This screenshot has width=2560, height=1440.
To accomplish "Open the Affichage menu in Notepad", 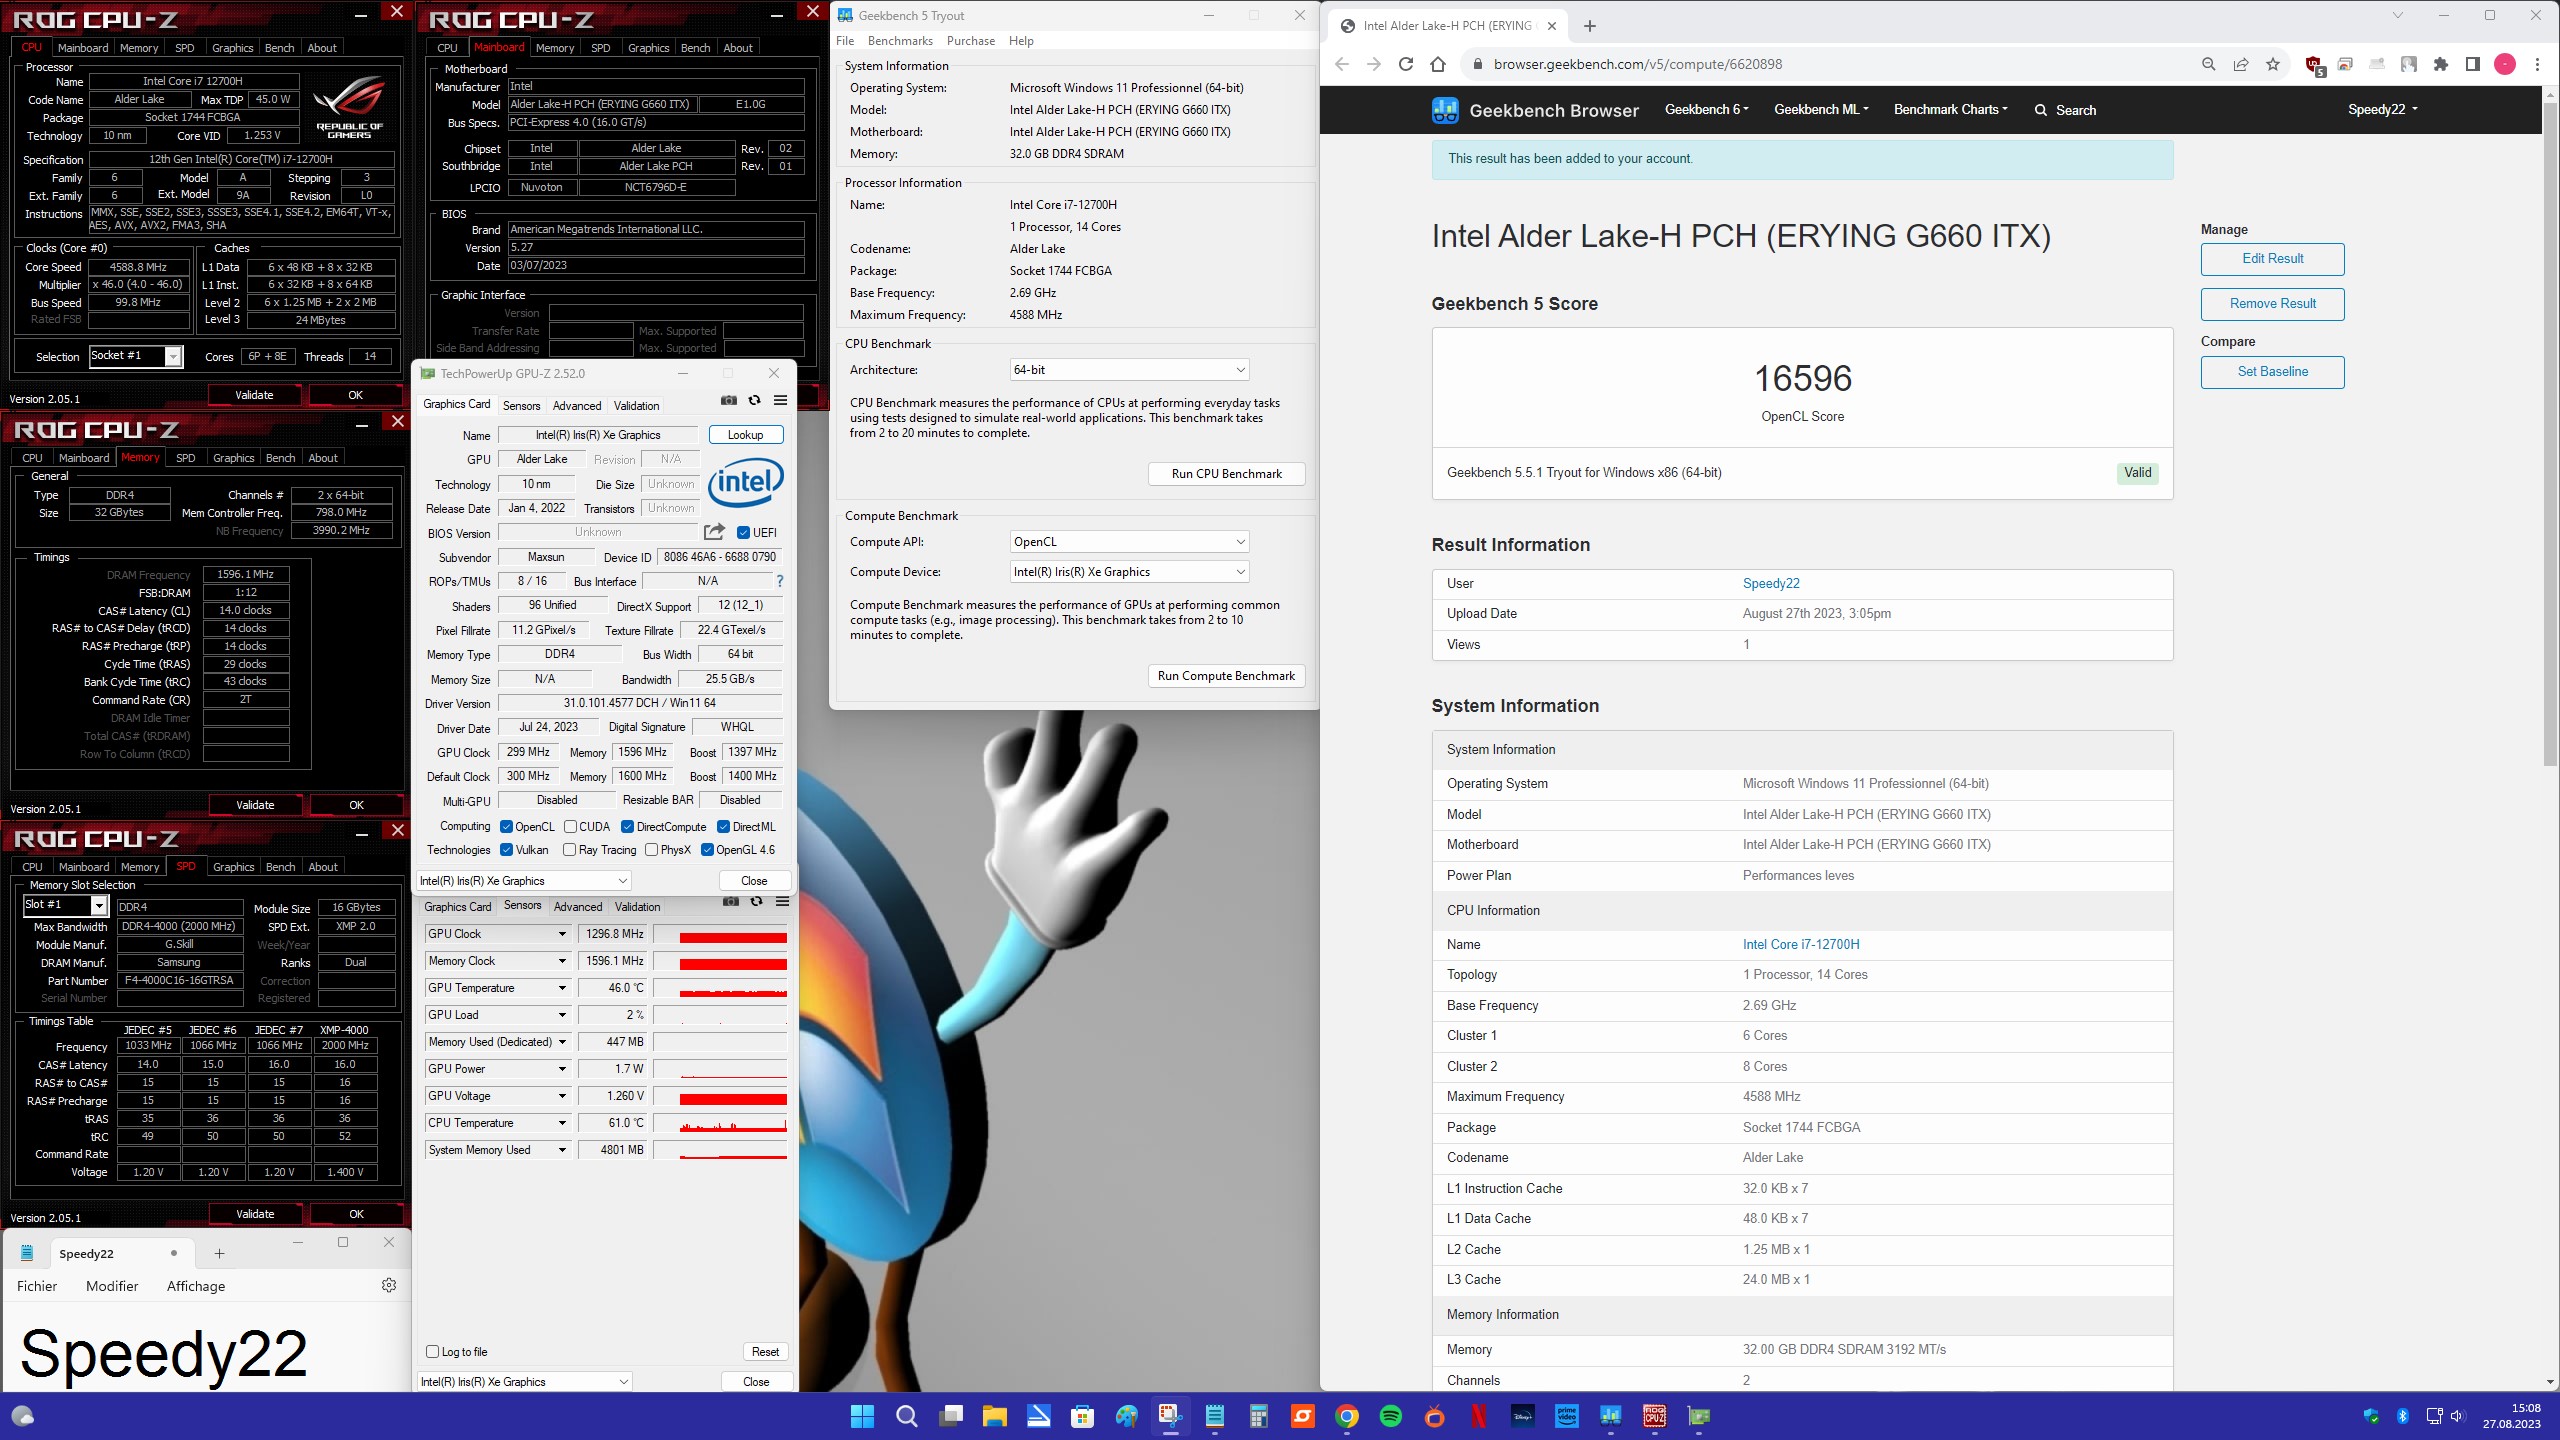I will (196, 1286).
